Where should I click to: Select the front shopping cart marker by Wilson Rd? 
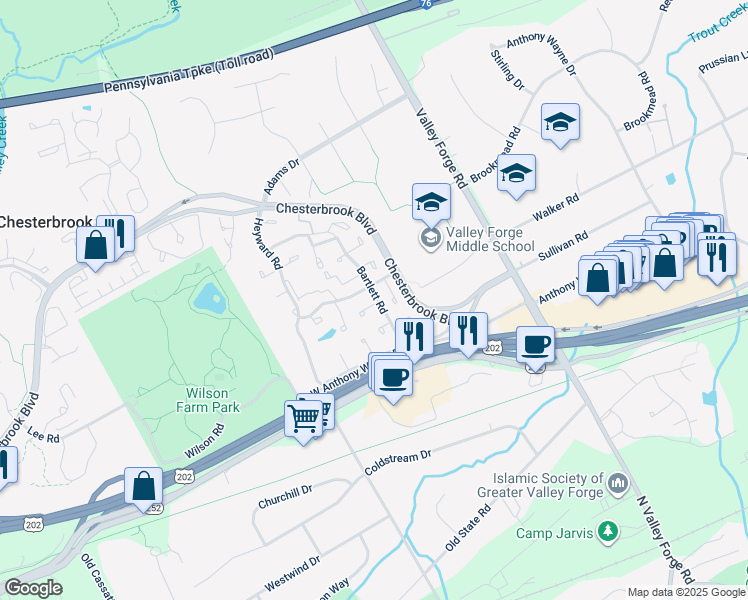click(304, 422)
